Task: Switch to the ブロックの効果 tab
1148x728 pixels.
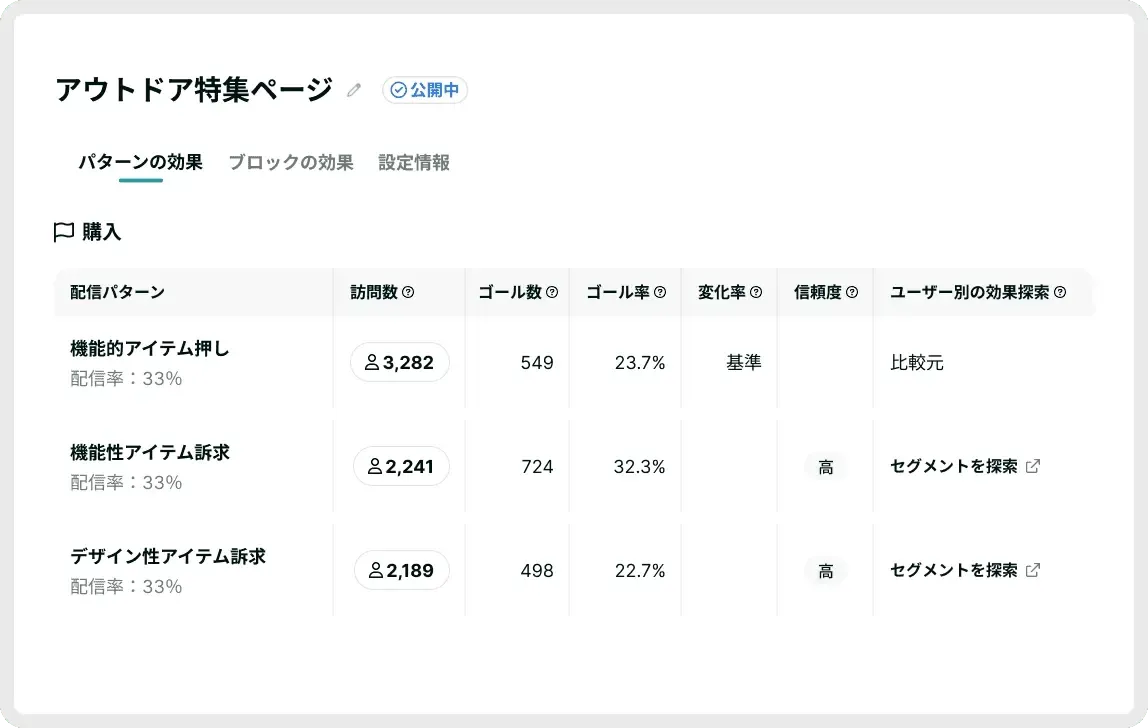Action: (290, 162)
